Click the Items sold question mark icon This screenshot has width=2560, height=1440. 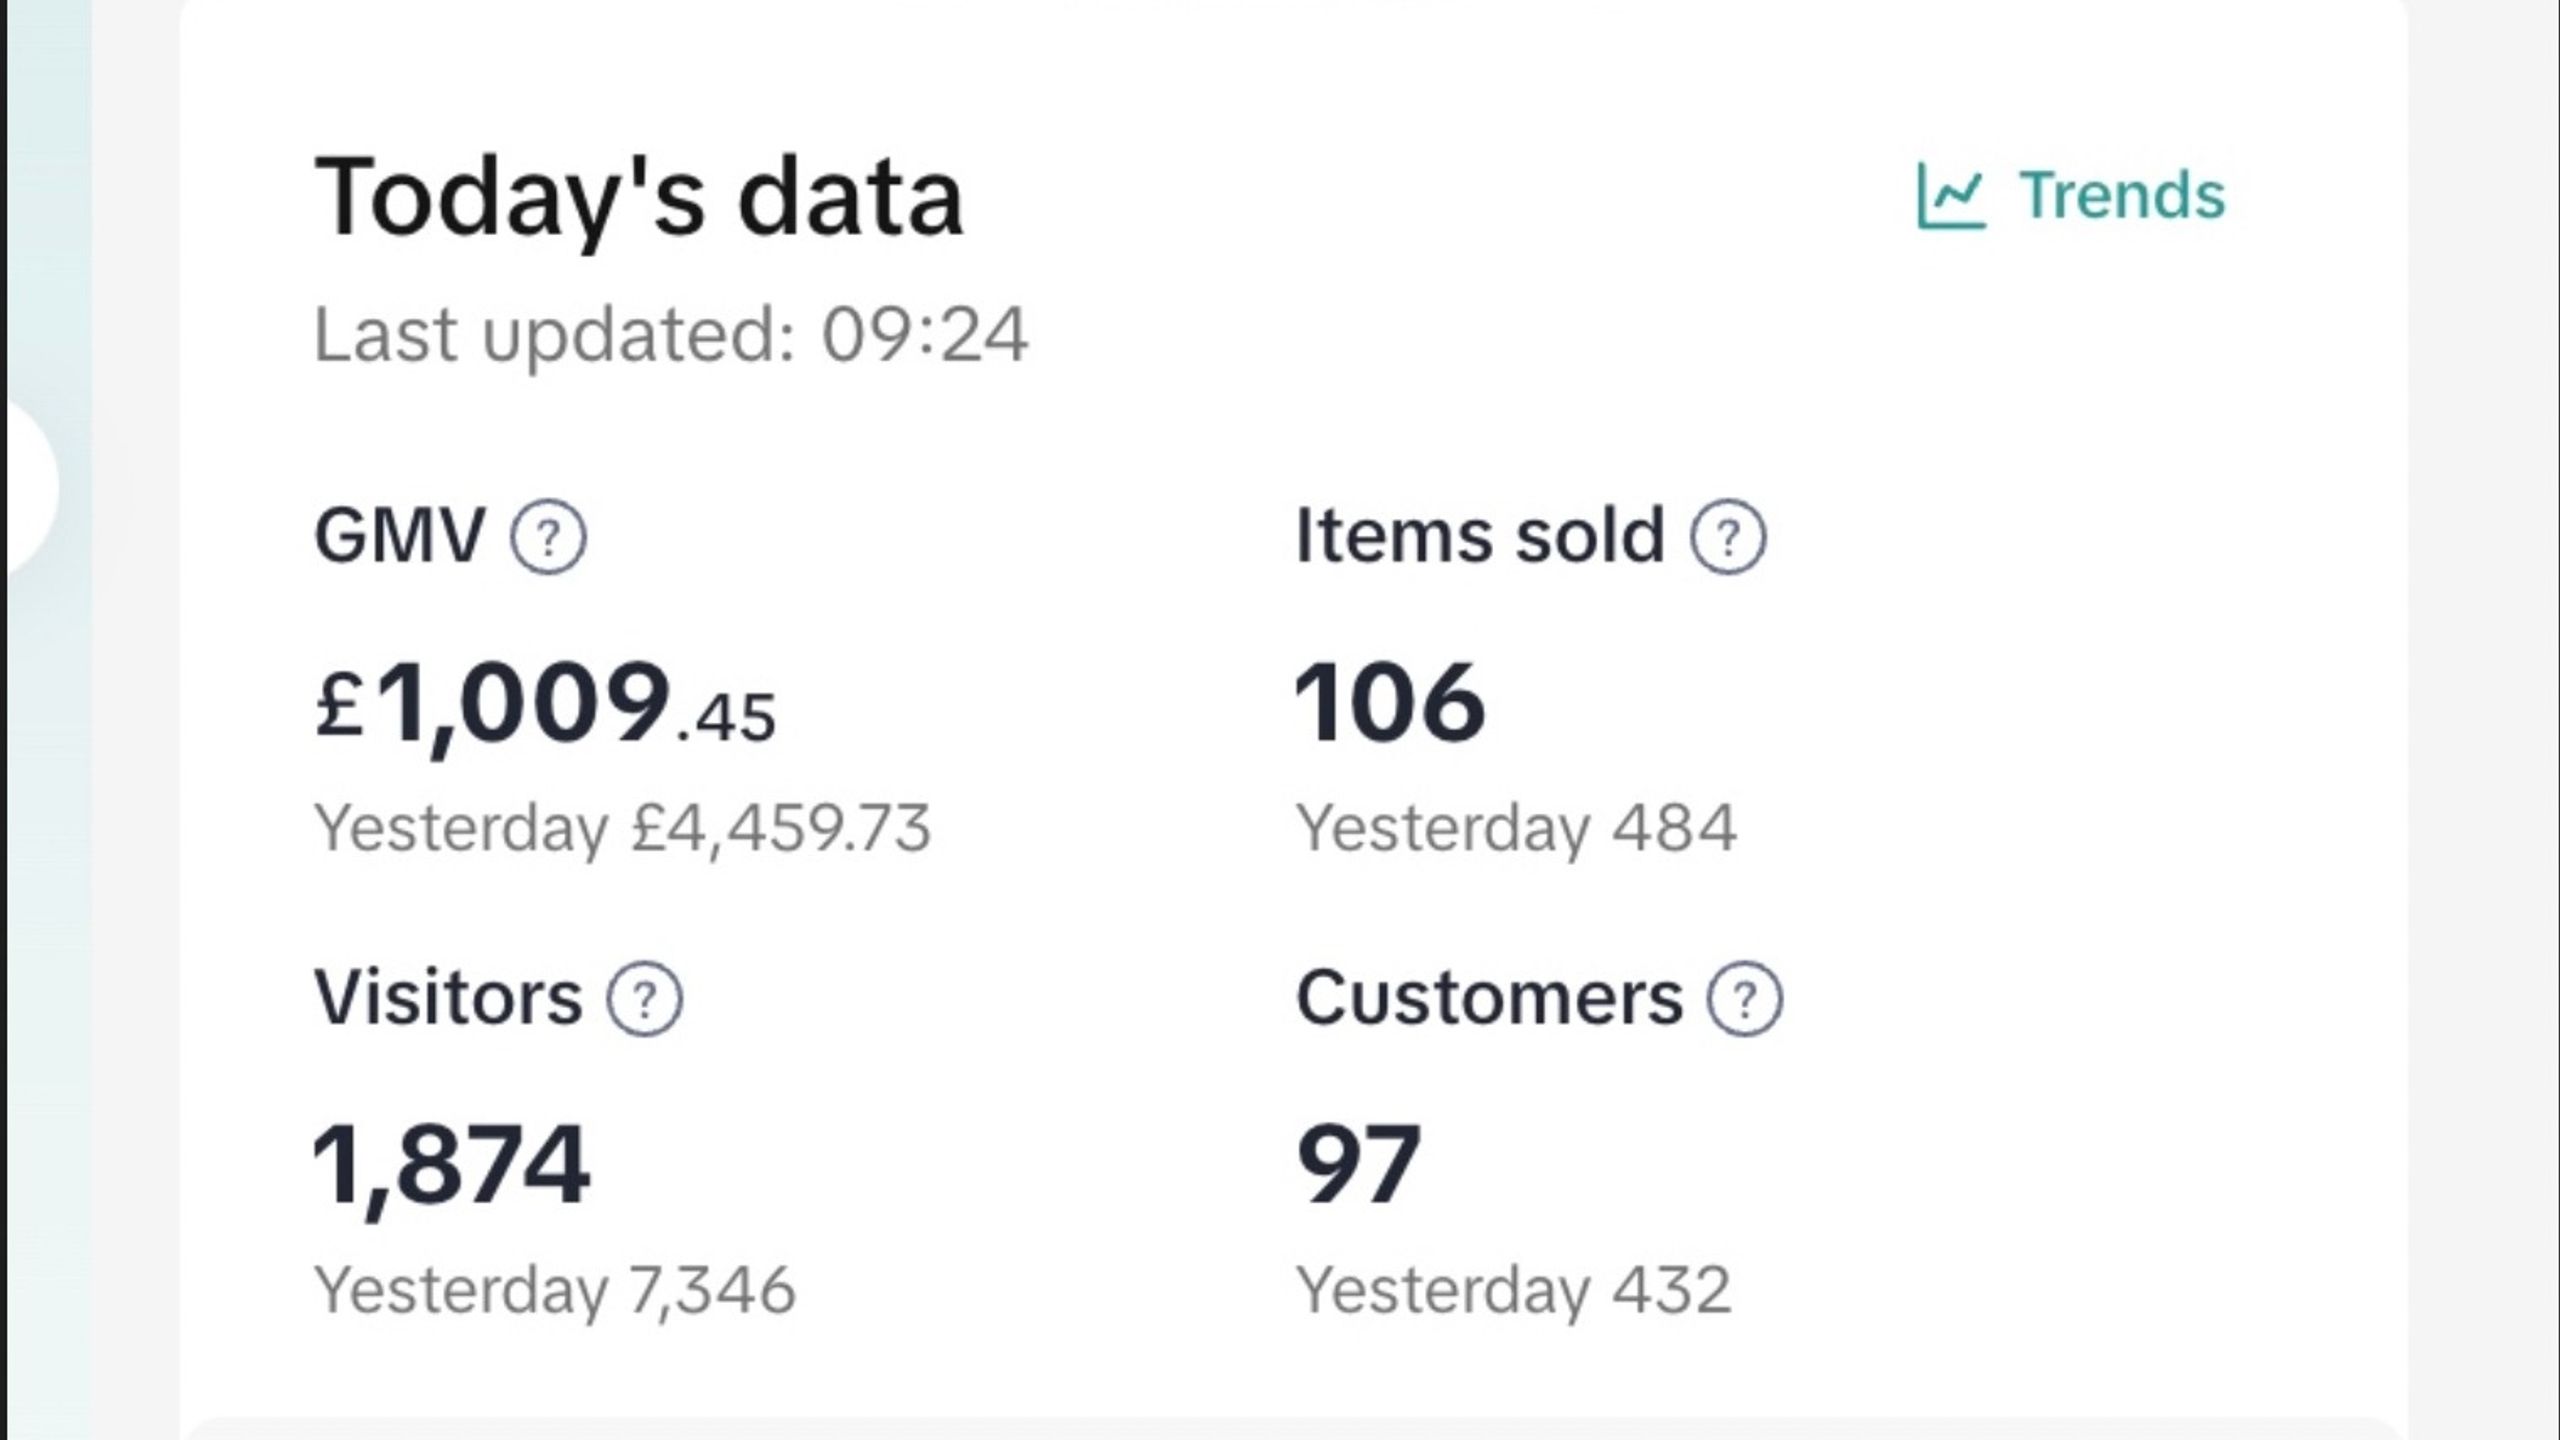tap(1728, 537)
